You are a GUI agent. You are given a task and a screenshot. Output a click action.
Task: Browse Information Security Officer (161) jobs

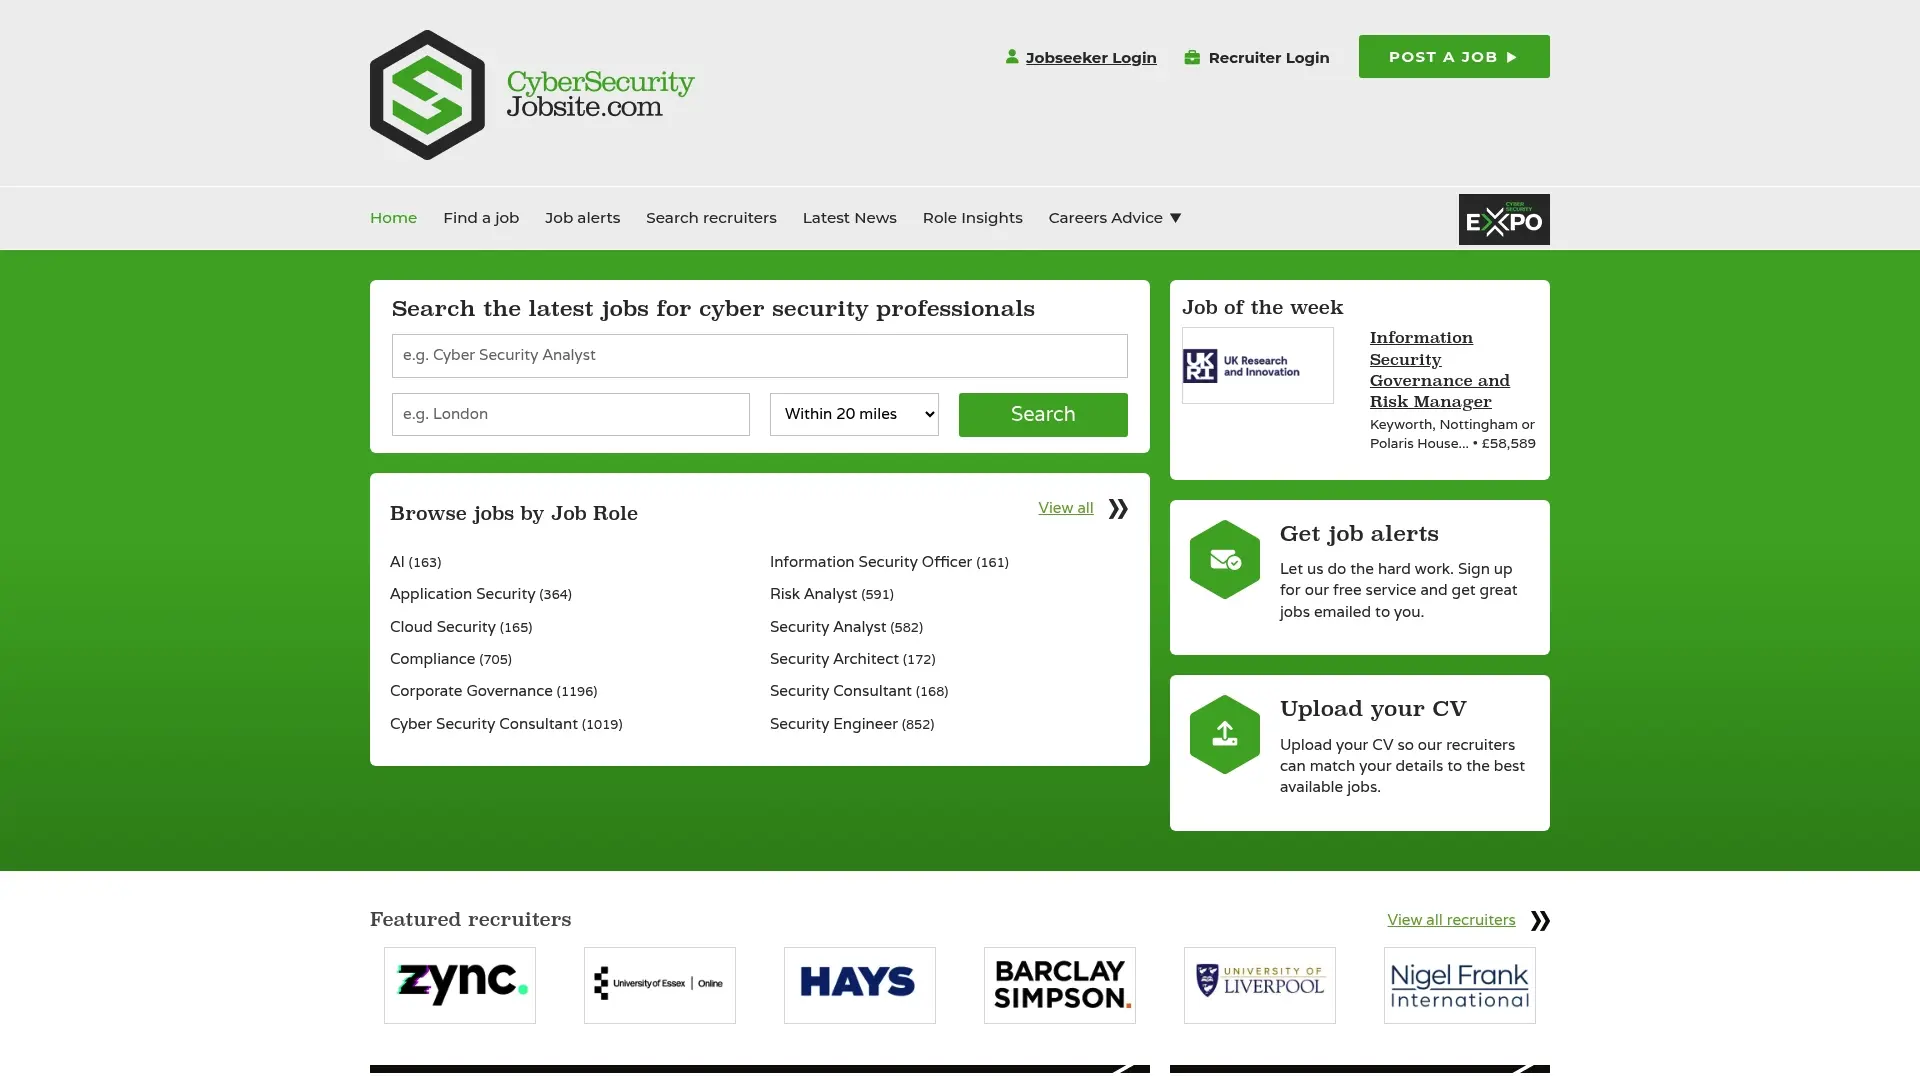tap(889, 562)
